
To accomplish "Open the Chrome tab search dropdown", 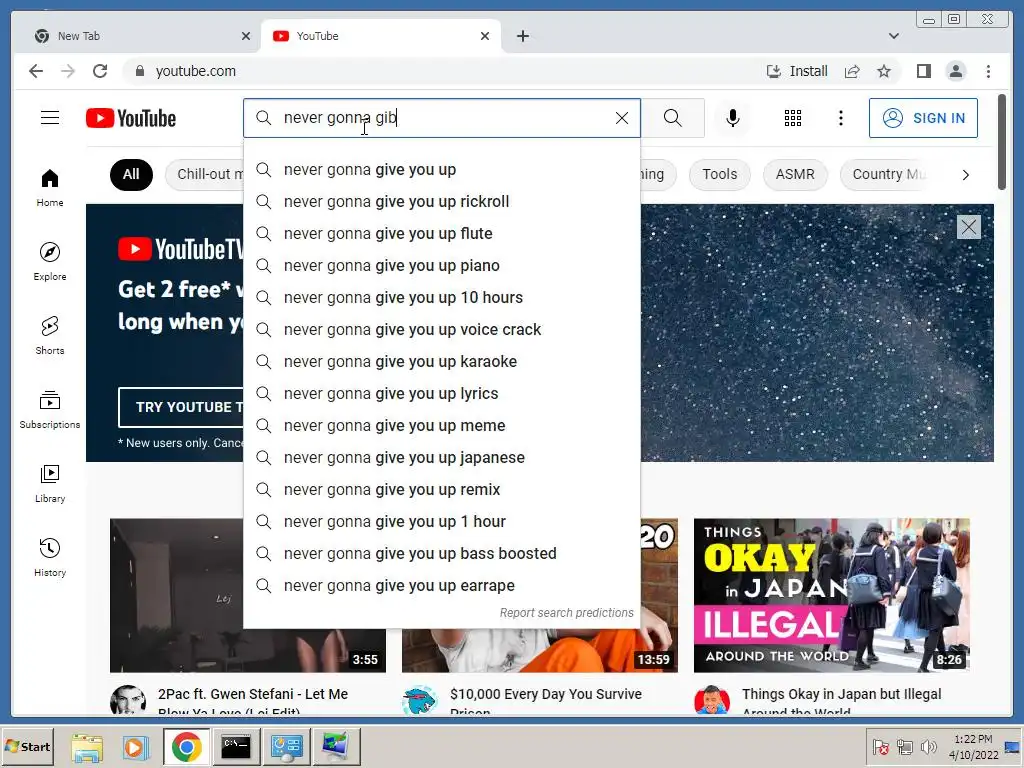I will [893, 36].
